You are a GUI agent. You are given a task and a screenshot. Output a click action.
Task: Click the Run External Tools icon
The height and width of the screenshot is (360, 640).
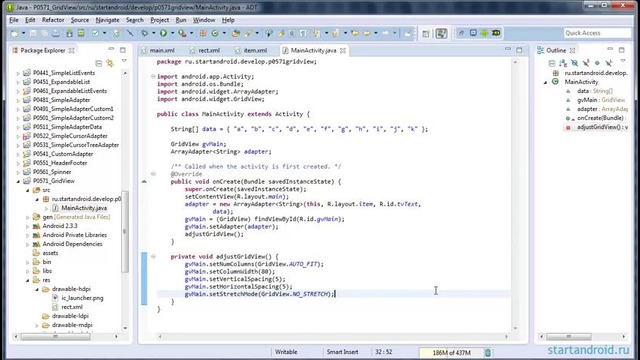click(182, 33)
